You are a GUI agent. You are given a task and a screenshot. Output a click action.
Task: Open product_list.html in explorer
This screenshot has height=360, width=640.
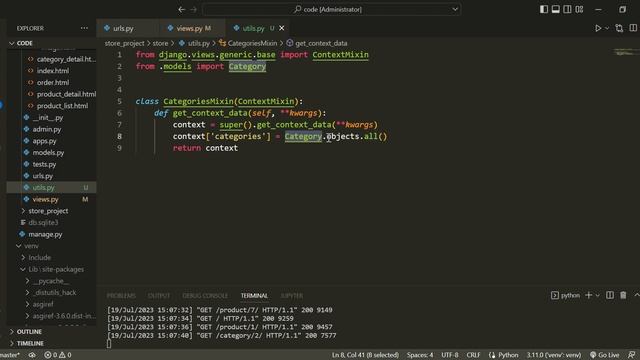coord(62,106)
